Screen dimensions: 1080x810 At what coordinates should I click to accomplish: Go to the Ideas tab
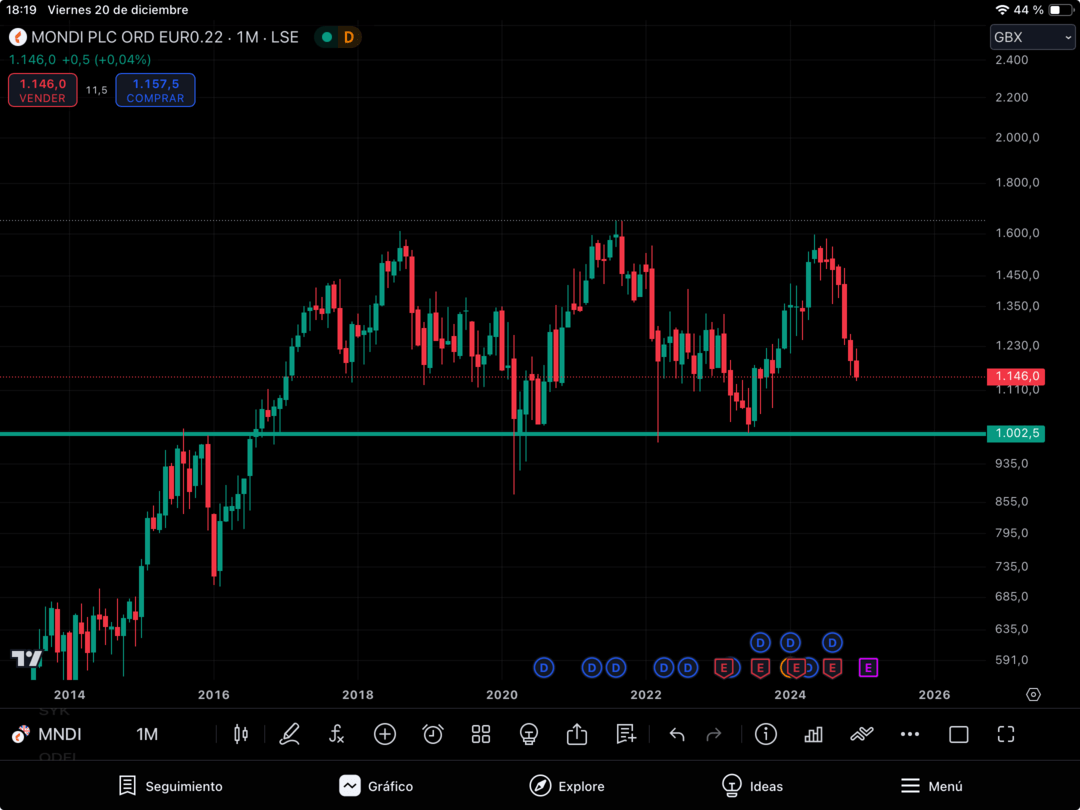pos(752,786)
